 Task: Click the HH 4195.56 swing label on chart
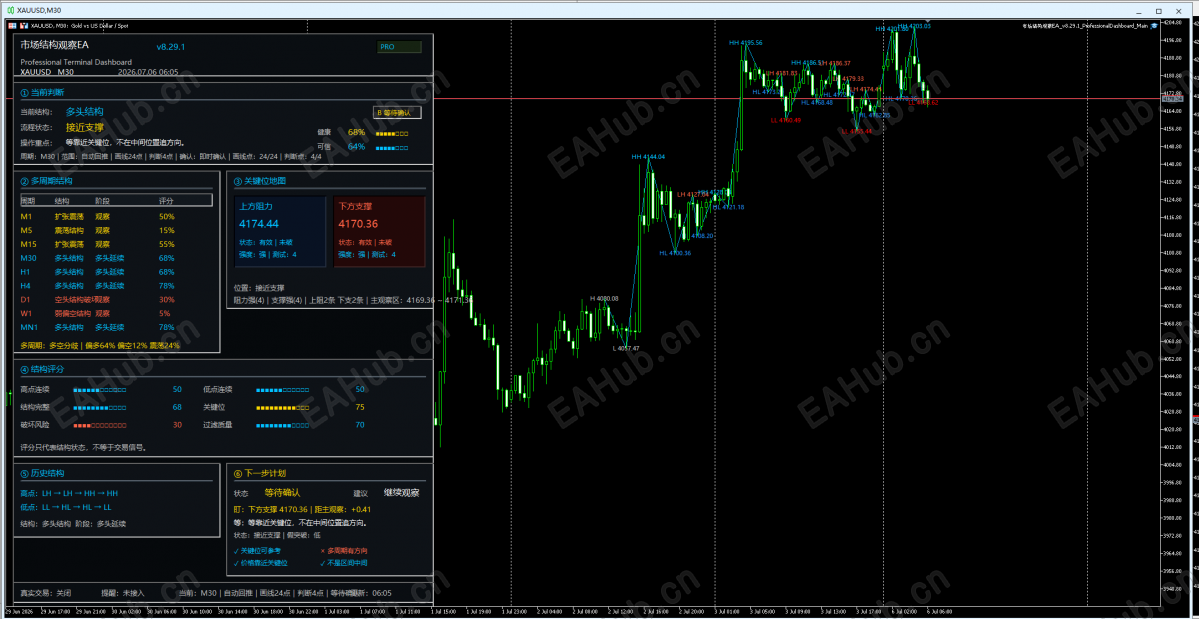(746, 43)
